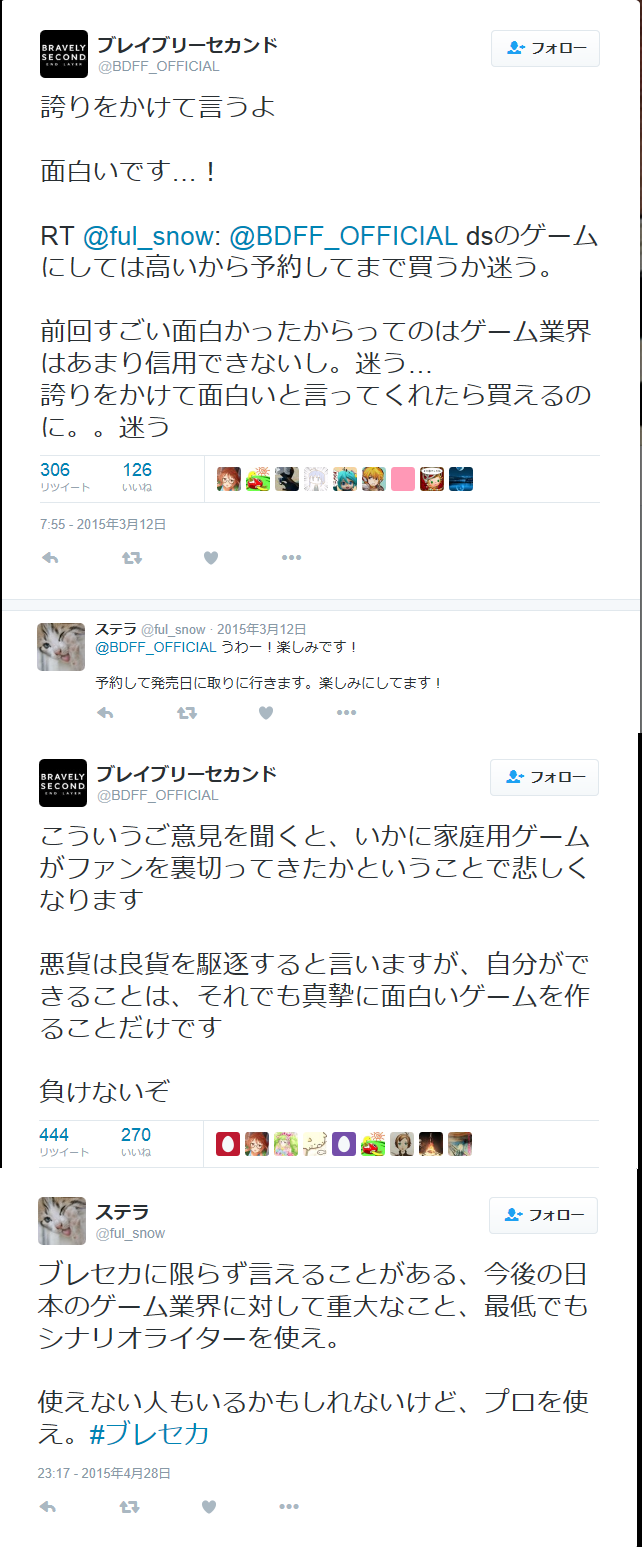Reply to the first BDFF_OFFICIAL tweet
The height and width of the screenshot is (1547, 642).
(50, 558)
